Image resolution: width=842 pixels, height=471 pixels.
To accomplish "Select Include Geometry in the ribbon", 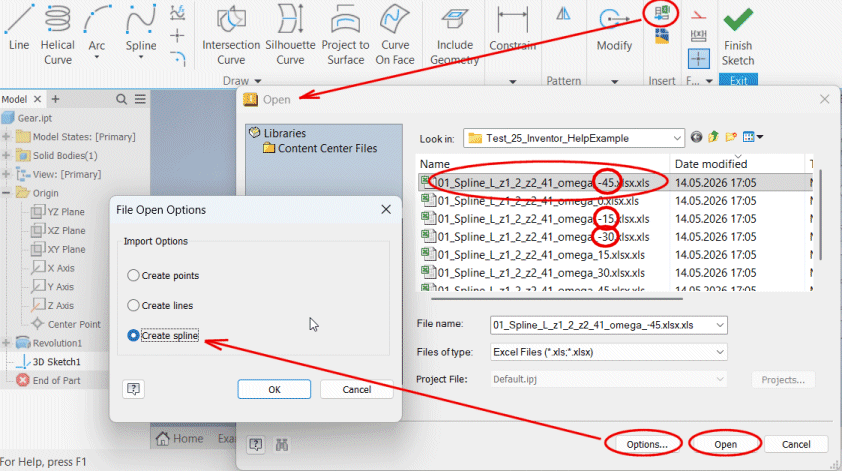I will (454, 34).
